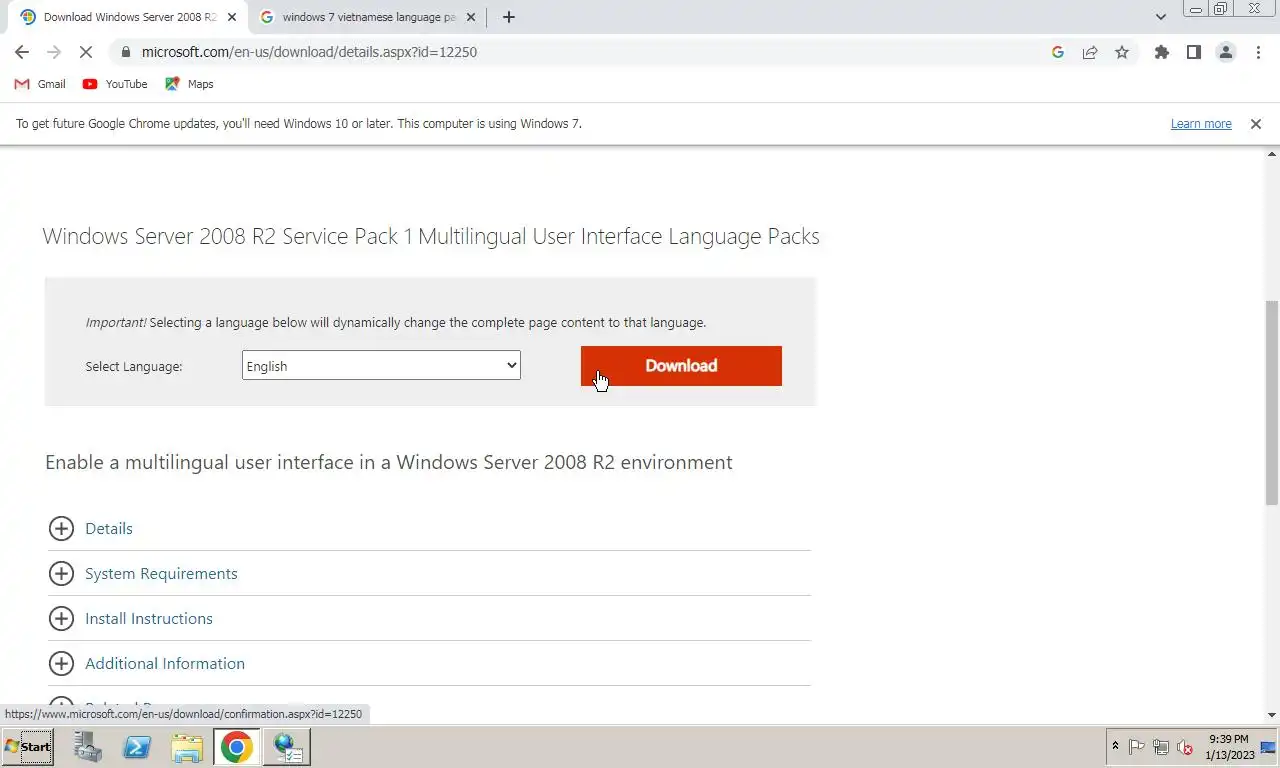The width and height of the screenshot is (1280, 768).
Task: Click the muted volume tray icon
Action: [1185, 746]
